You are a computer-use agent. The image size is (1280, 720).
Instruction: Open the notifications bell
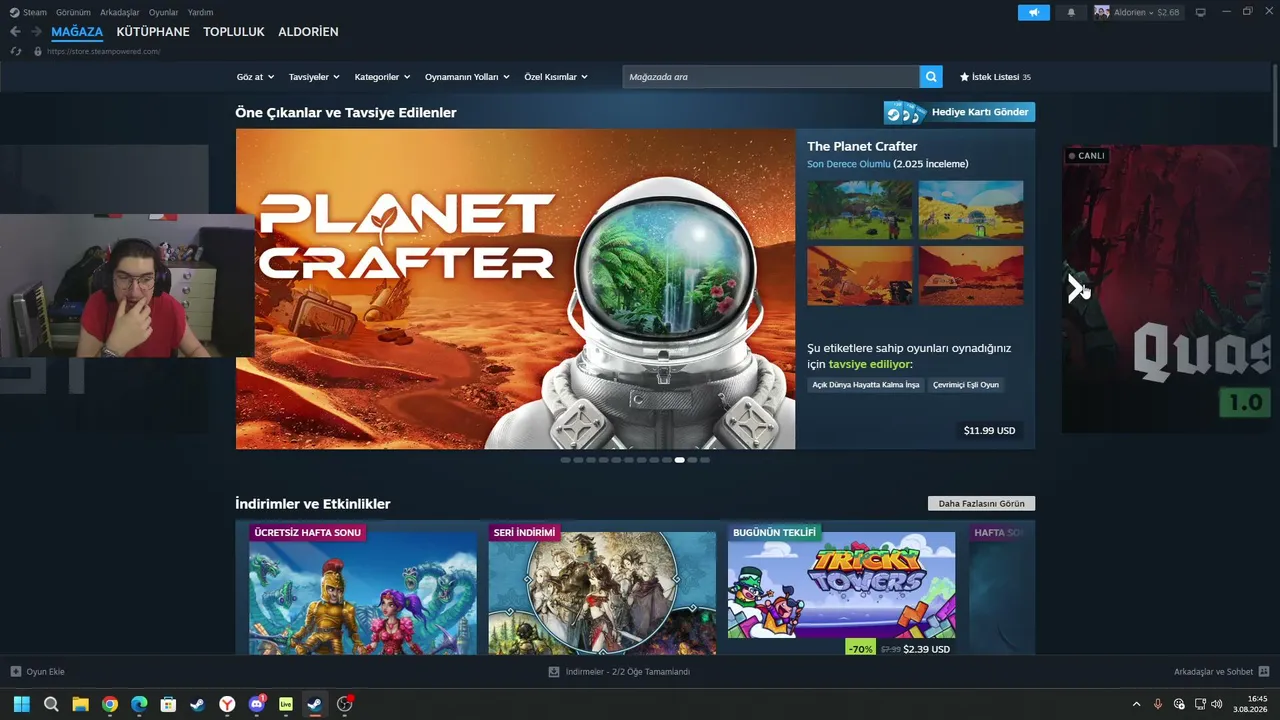click(1071, 12)
